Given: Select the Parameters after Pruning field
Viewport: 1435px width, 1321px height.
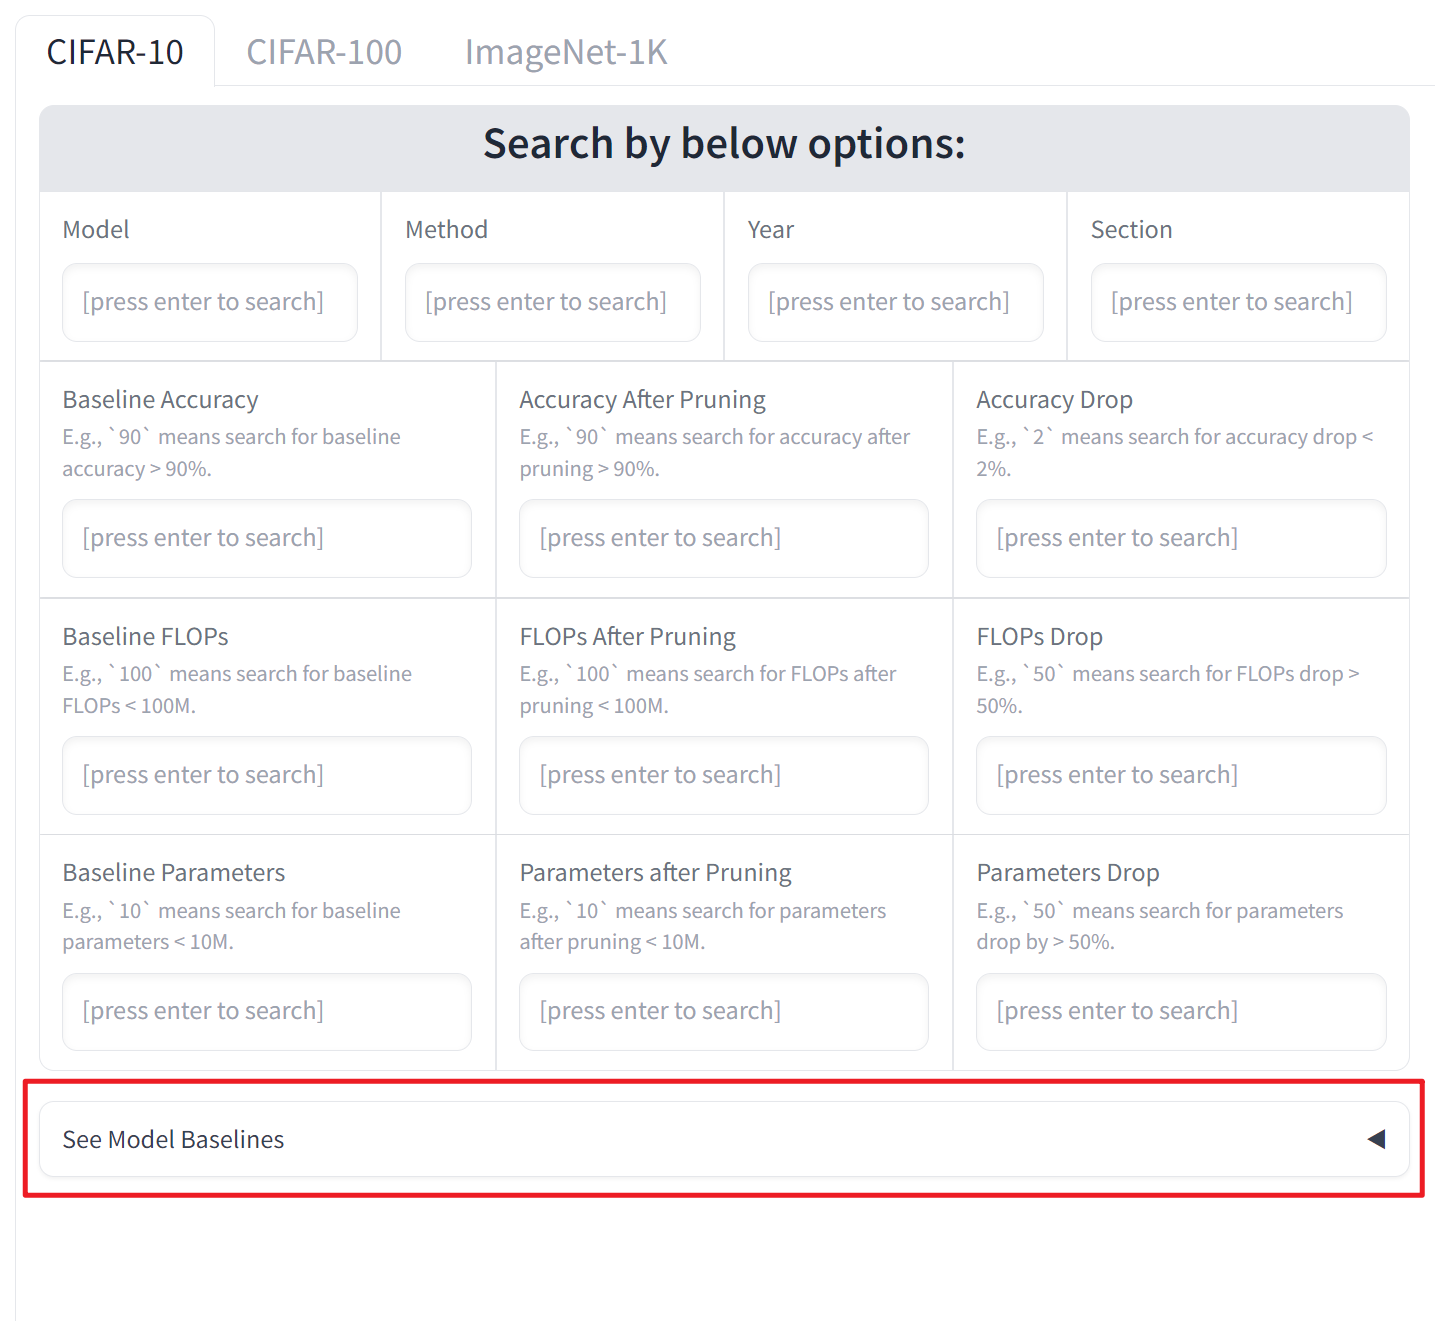Looking at the screenshot, I should 724,1011.
